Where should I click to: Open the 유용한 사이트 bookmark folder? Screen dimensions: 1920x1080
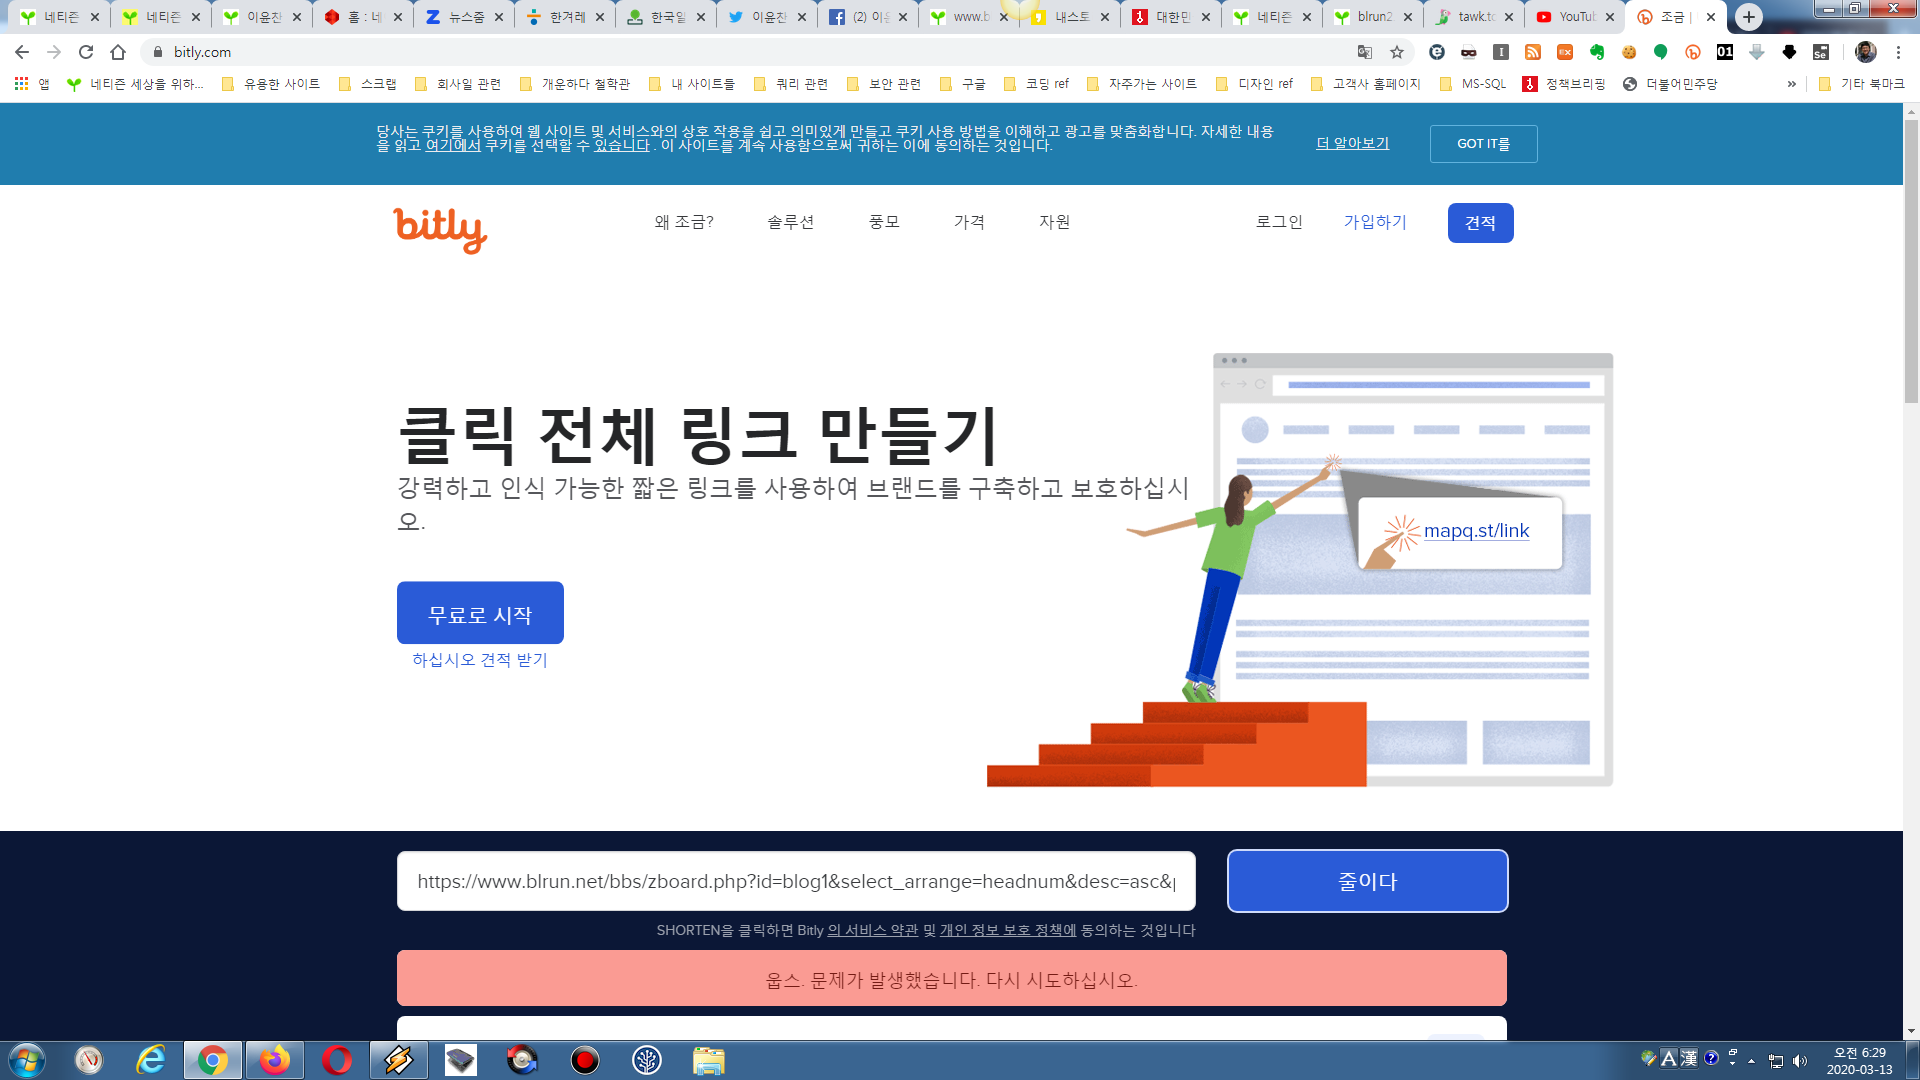270,84
